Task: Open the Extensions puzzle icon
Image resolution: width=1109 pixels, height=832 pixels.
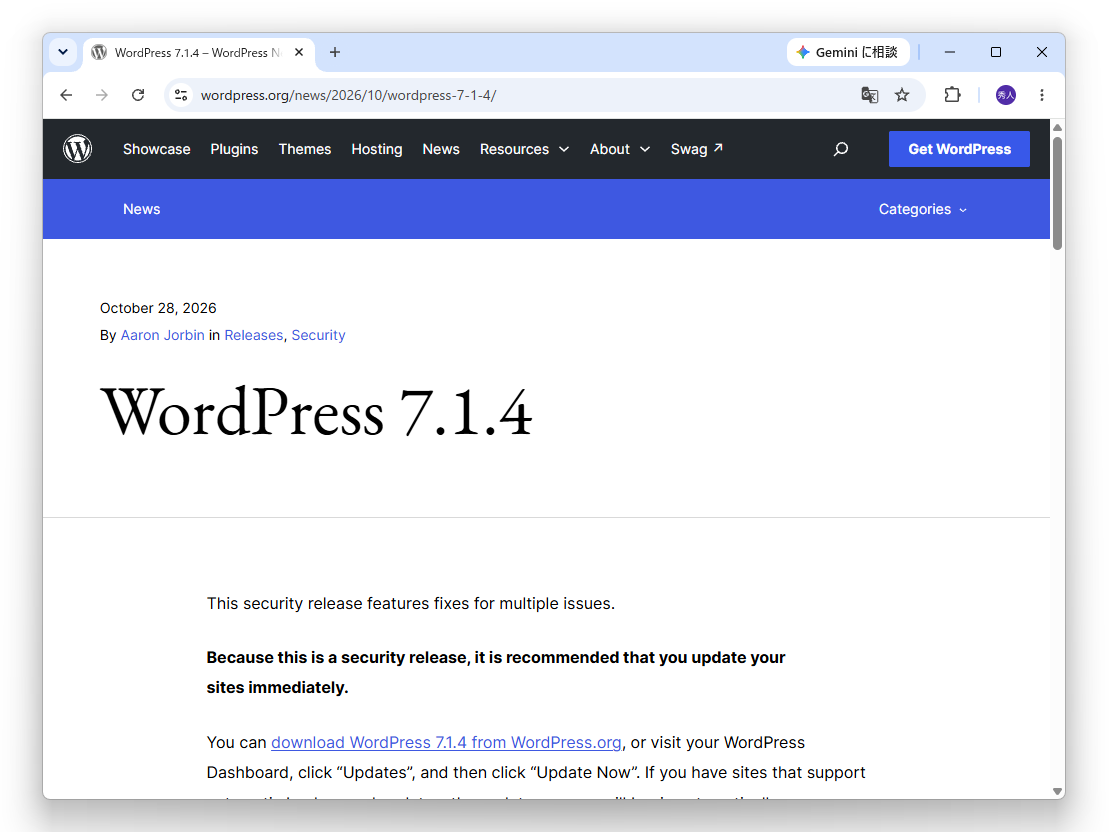Action: [x=953, y=95]
